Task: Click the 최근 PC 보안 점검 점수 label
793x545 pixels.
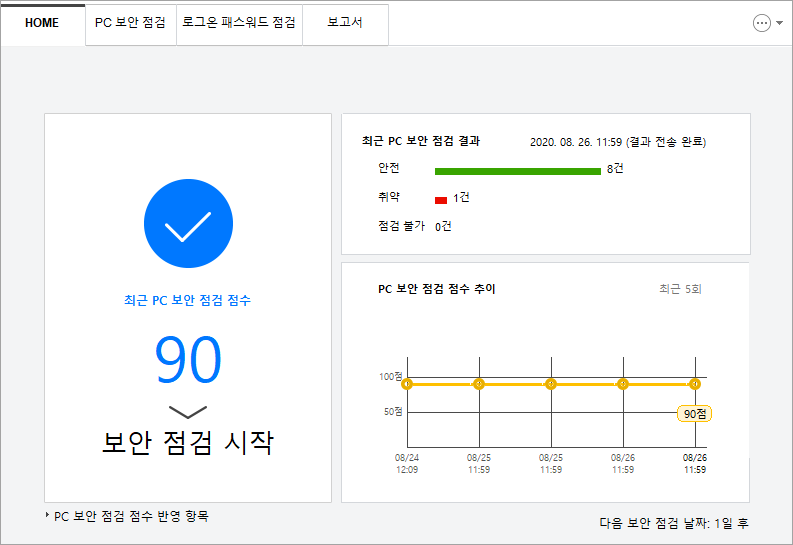Action: point(187,300)
